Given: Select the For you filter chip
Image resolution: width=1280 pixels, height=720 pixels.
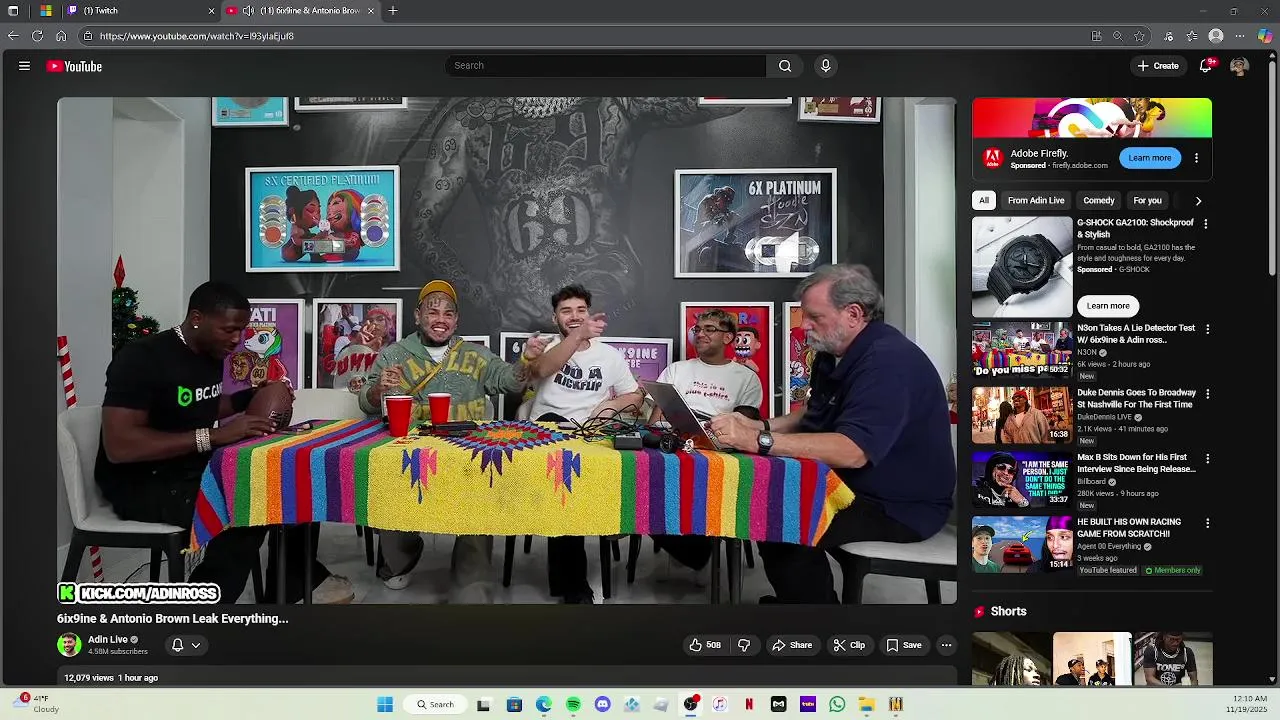Looking at the screenshot, I should pos(1147,201).
